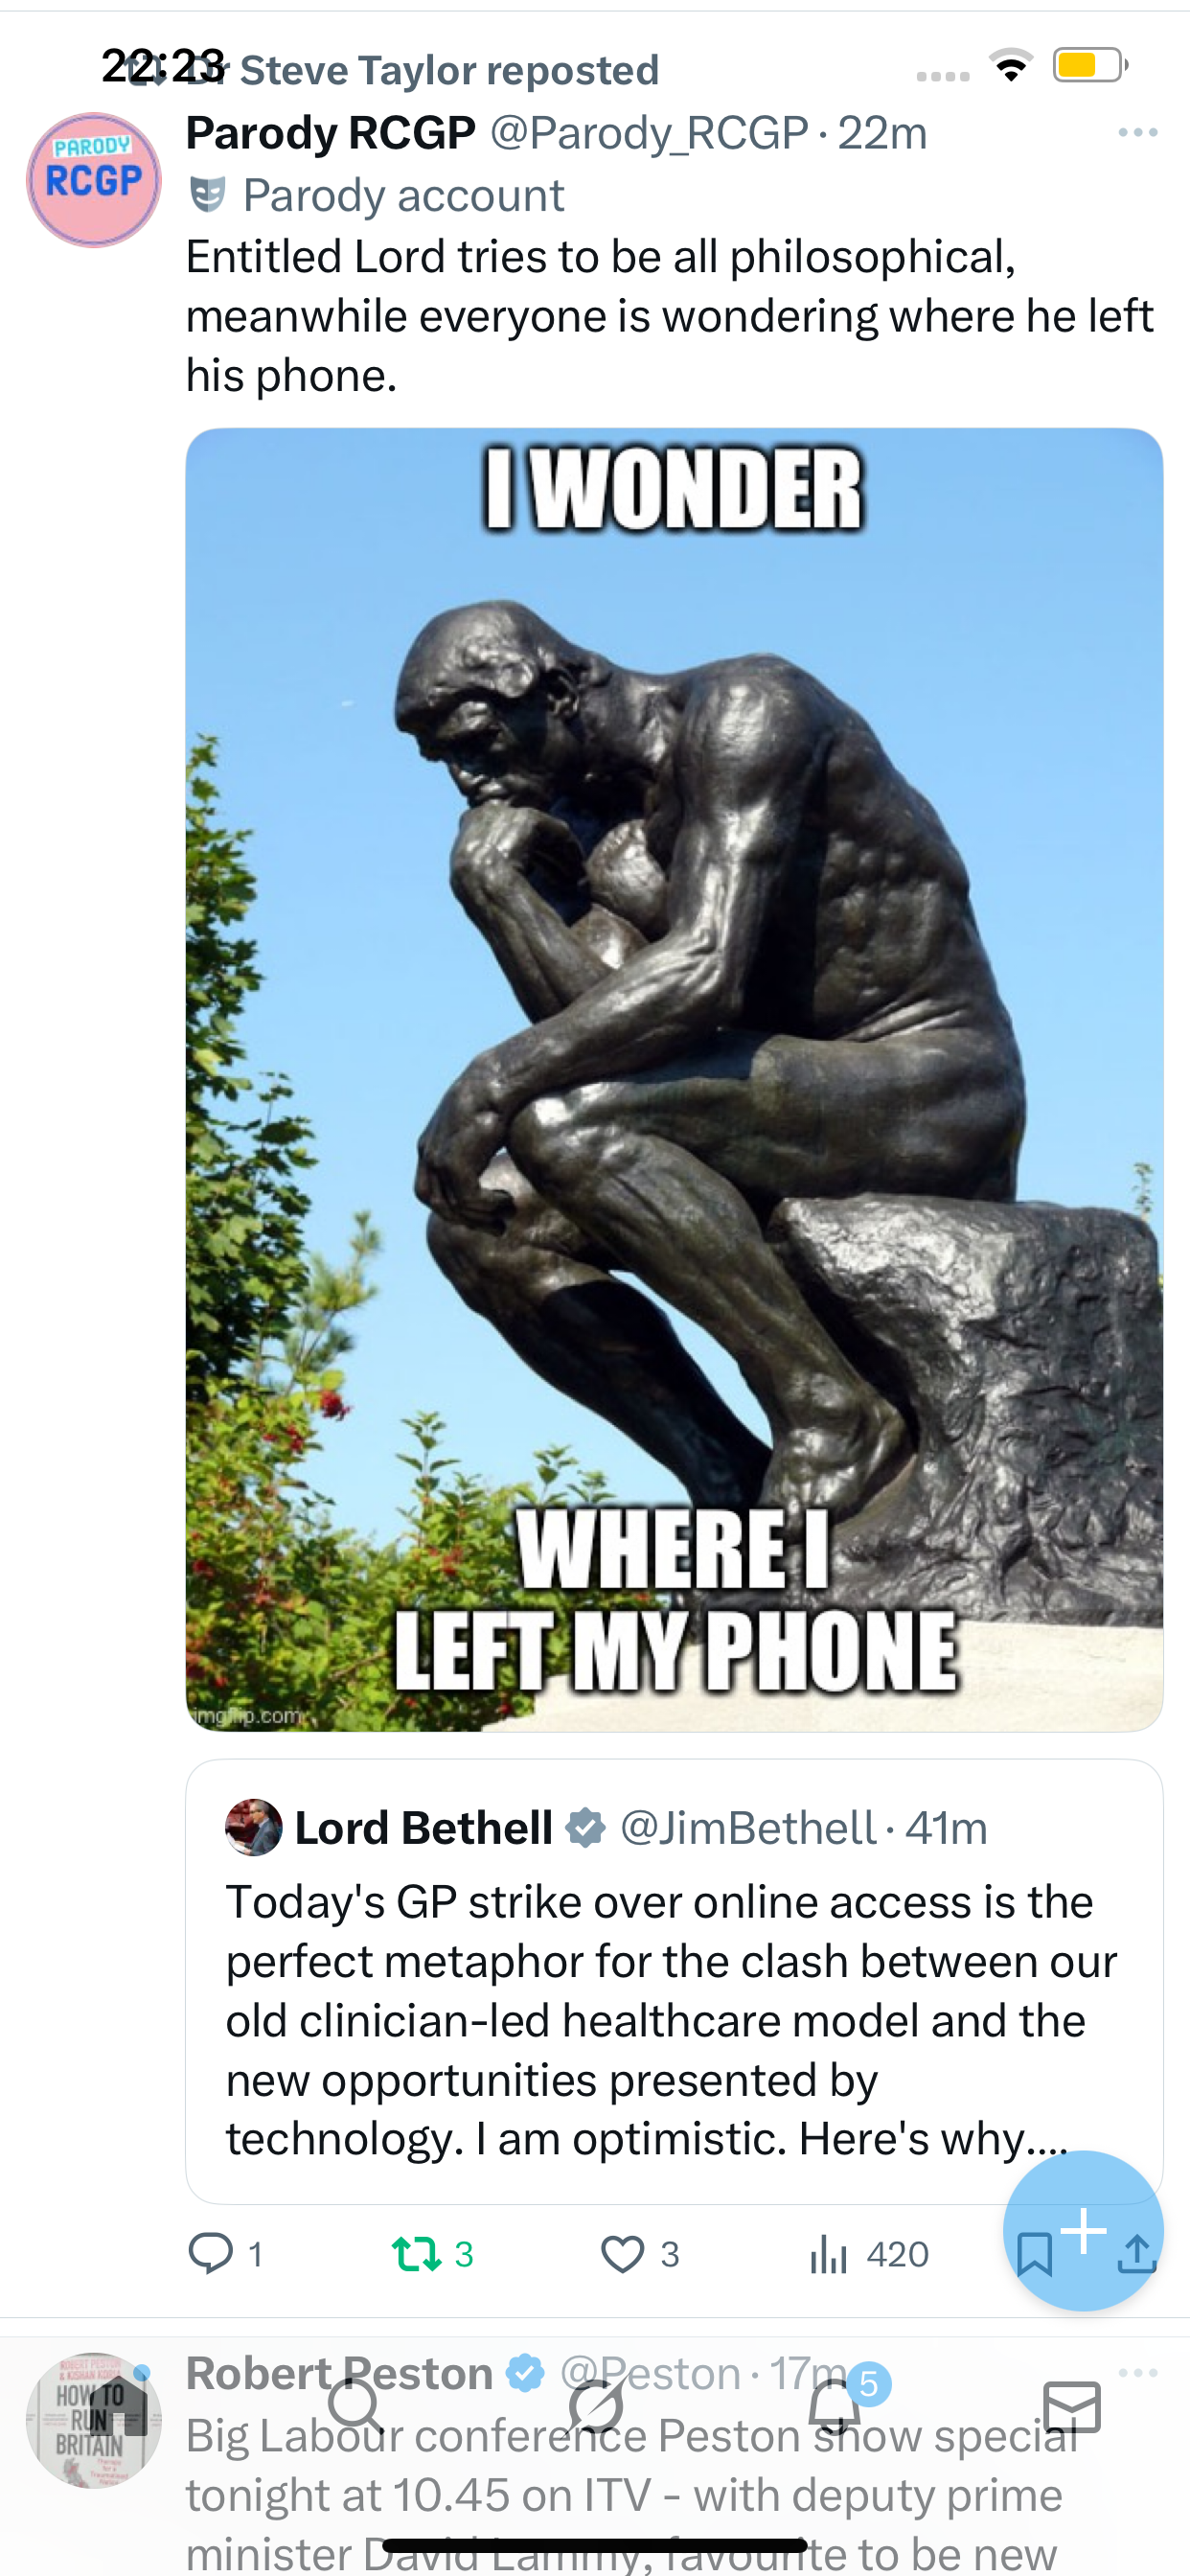
Task: Open the Thinker meme image
Action: click(x=674, y=1080)
